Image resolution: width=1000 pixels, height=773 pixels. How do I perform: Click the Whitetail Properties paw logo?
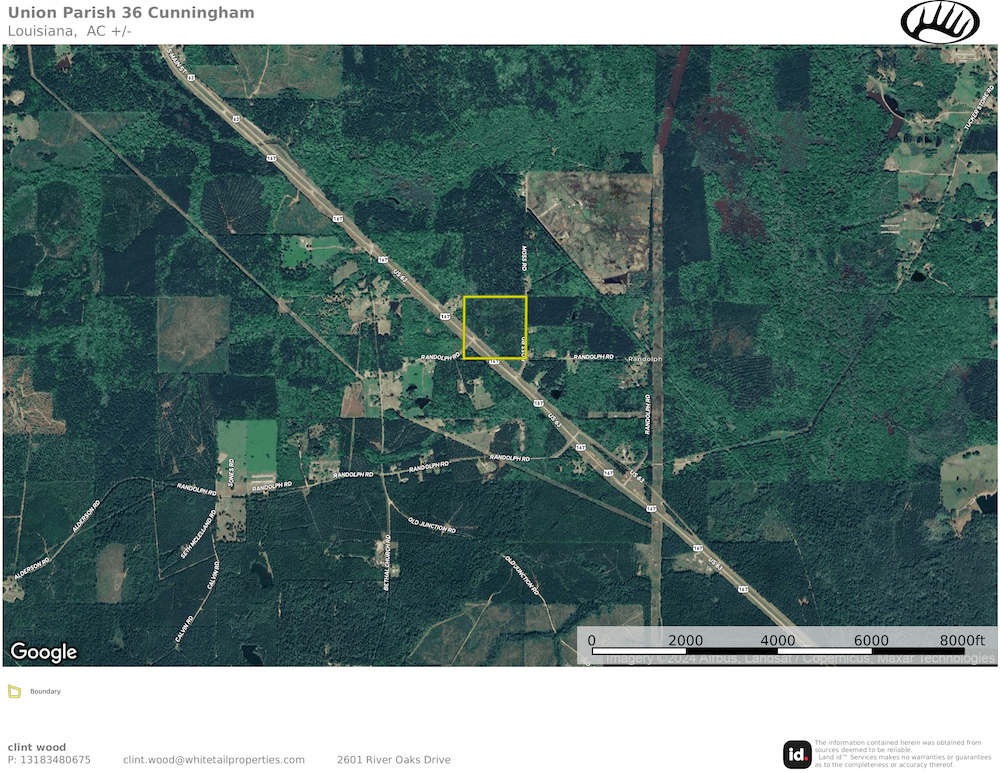click(x=940, y=21)
